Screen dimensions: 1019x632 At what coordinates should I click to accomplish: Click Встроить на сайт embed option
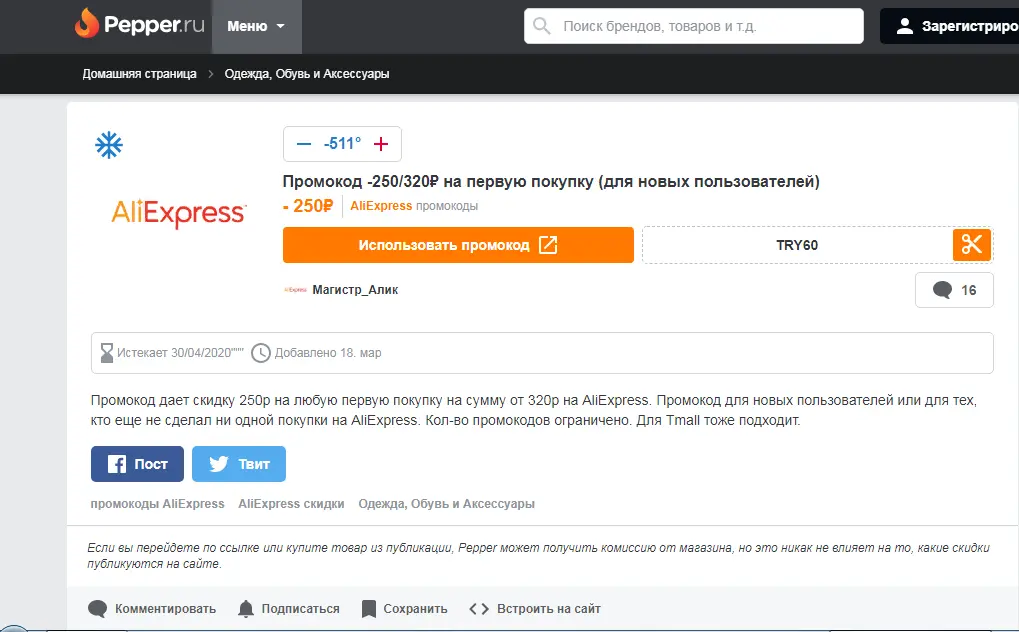point(548,609)
